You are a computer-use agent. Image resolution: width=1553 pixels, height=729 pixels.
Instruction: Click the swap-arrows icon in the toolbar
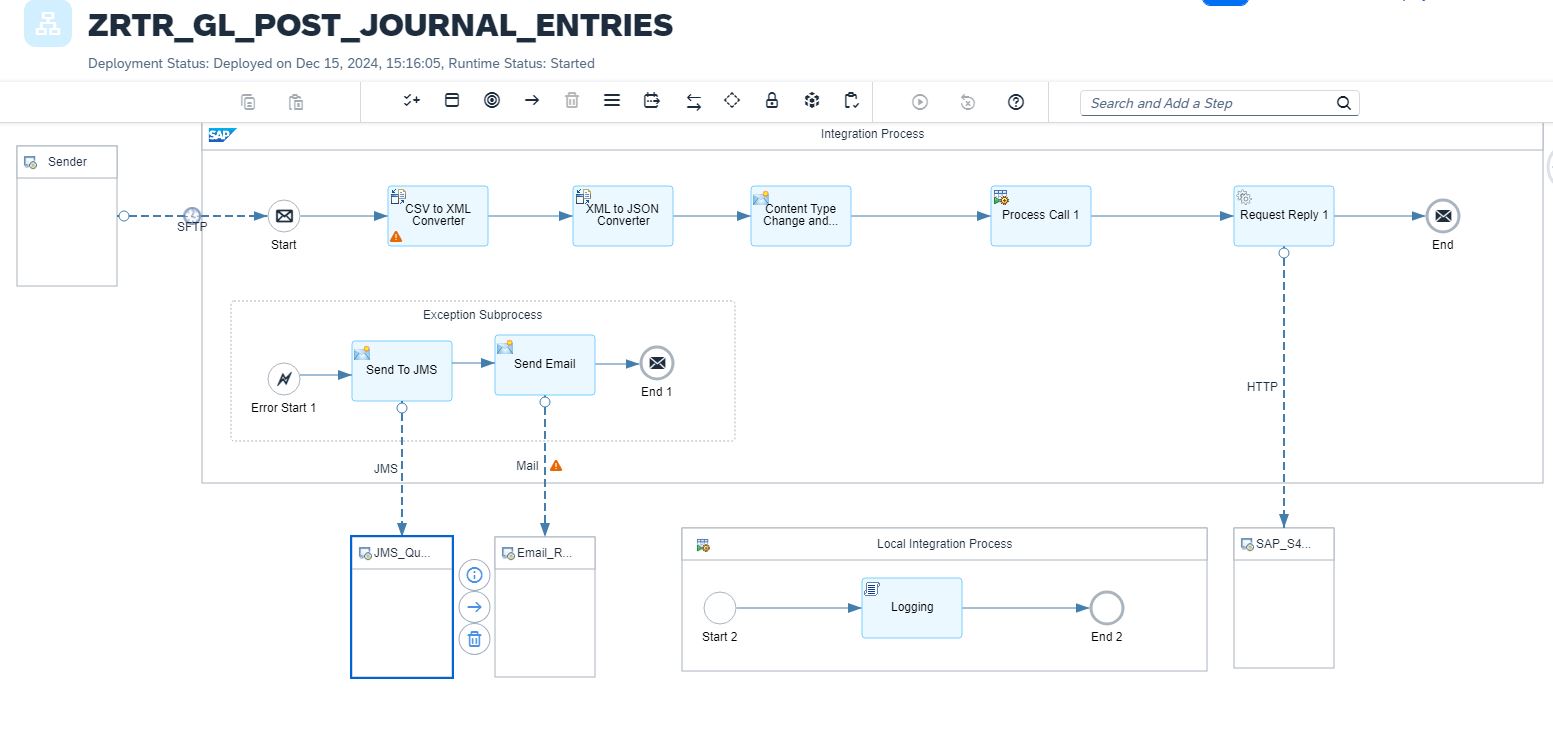point(692,101)
